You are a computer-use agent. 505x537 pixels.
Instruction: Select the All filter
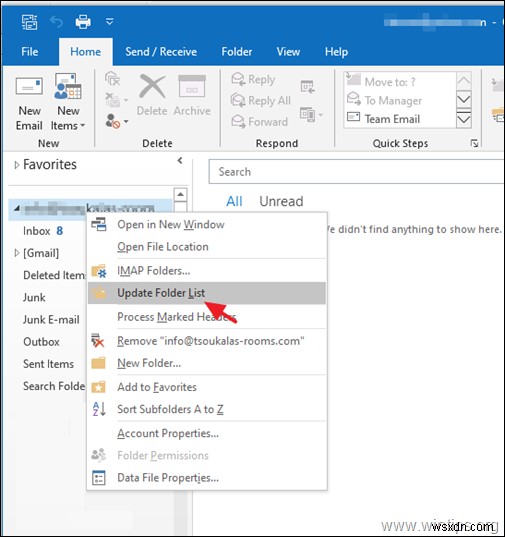pos(234,201)
